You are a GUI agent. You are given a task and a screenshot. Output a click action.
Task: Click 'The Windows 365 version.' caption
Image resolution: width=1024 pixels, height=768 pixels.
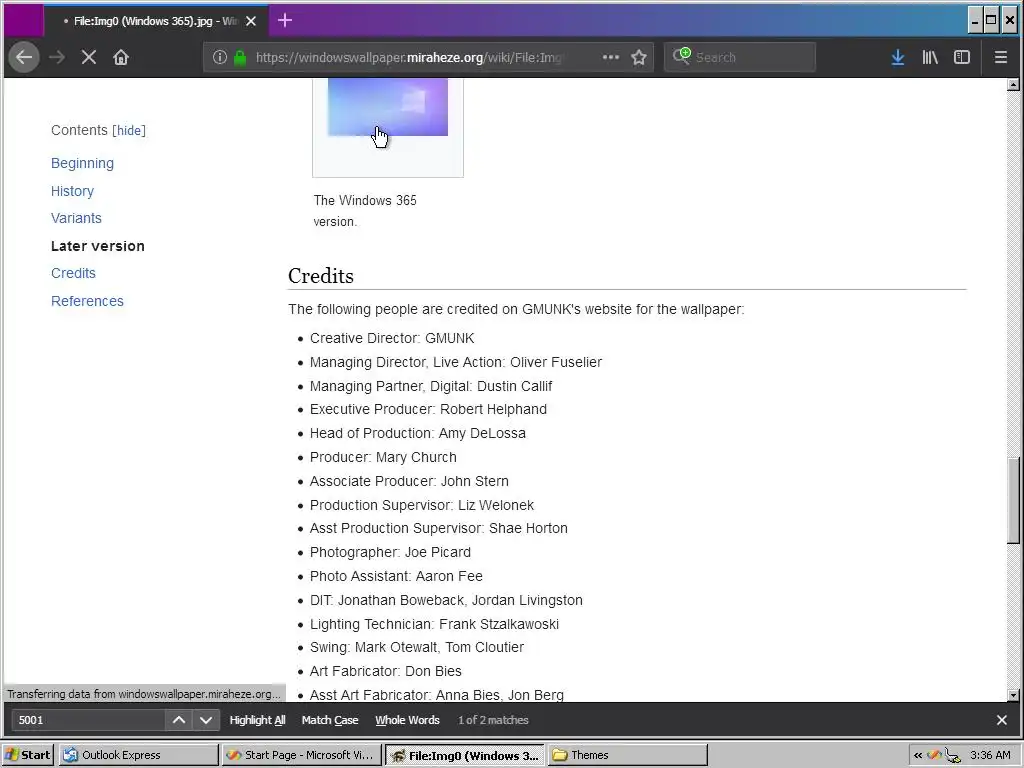pos(365,211)
